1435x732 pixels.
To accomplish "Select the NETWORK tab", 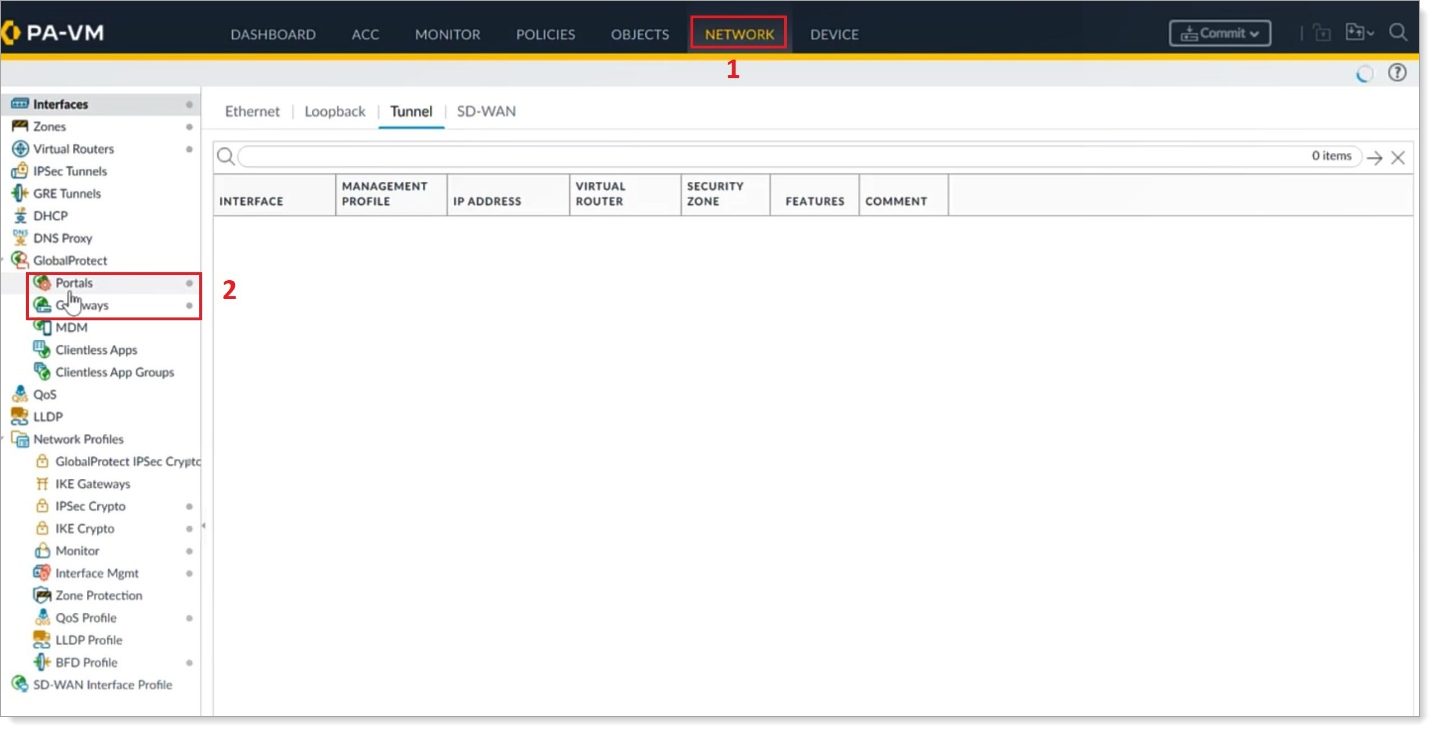I will pos(739,34).
